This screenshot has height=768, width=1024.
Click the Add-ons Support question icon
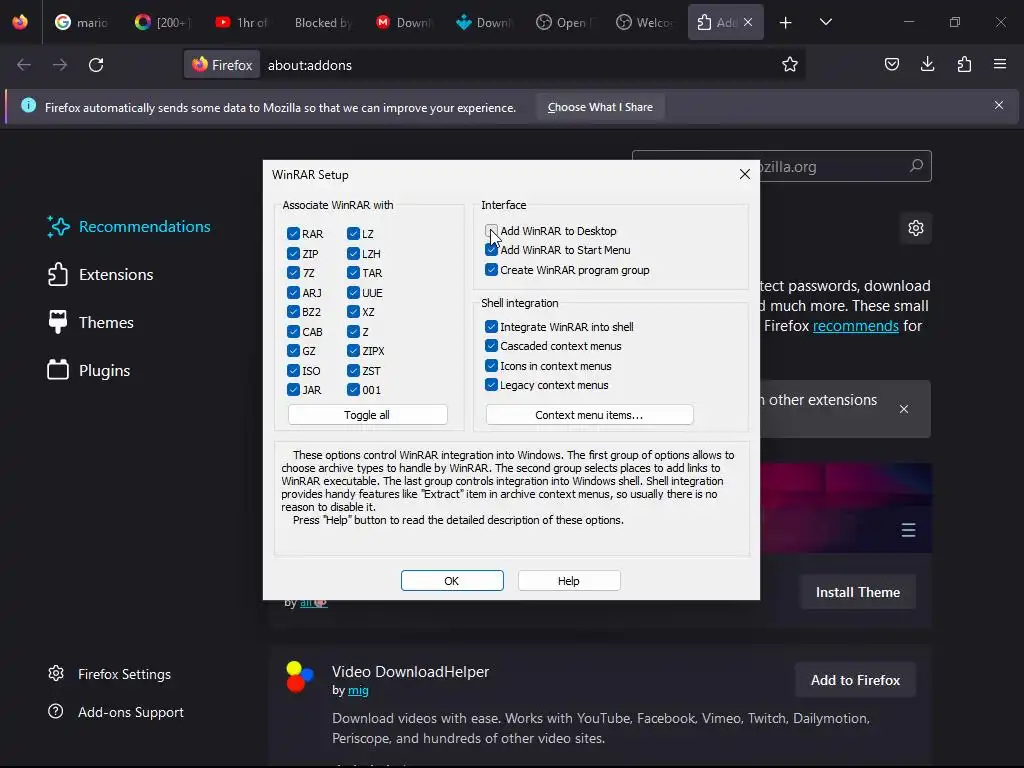click(56, 711)
